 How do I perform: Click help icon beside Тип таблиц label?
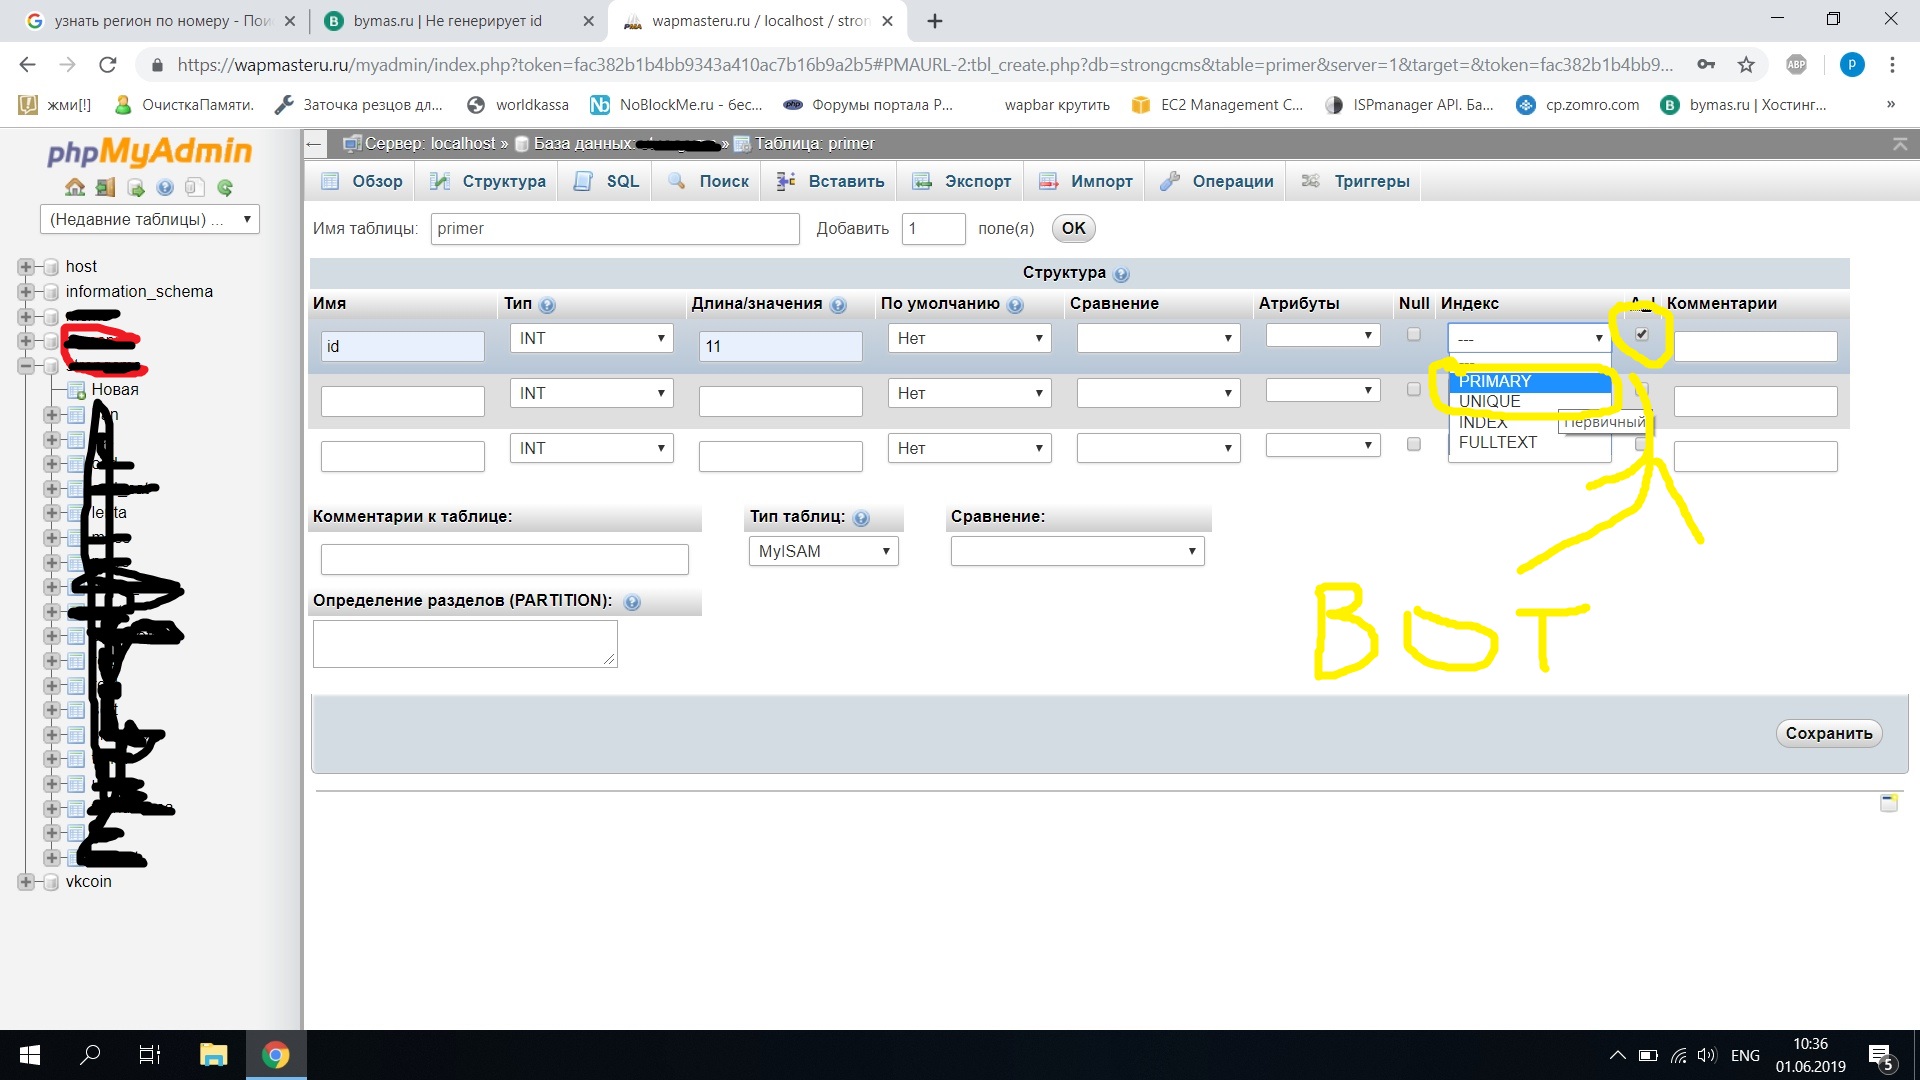[x=861, y=518]
